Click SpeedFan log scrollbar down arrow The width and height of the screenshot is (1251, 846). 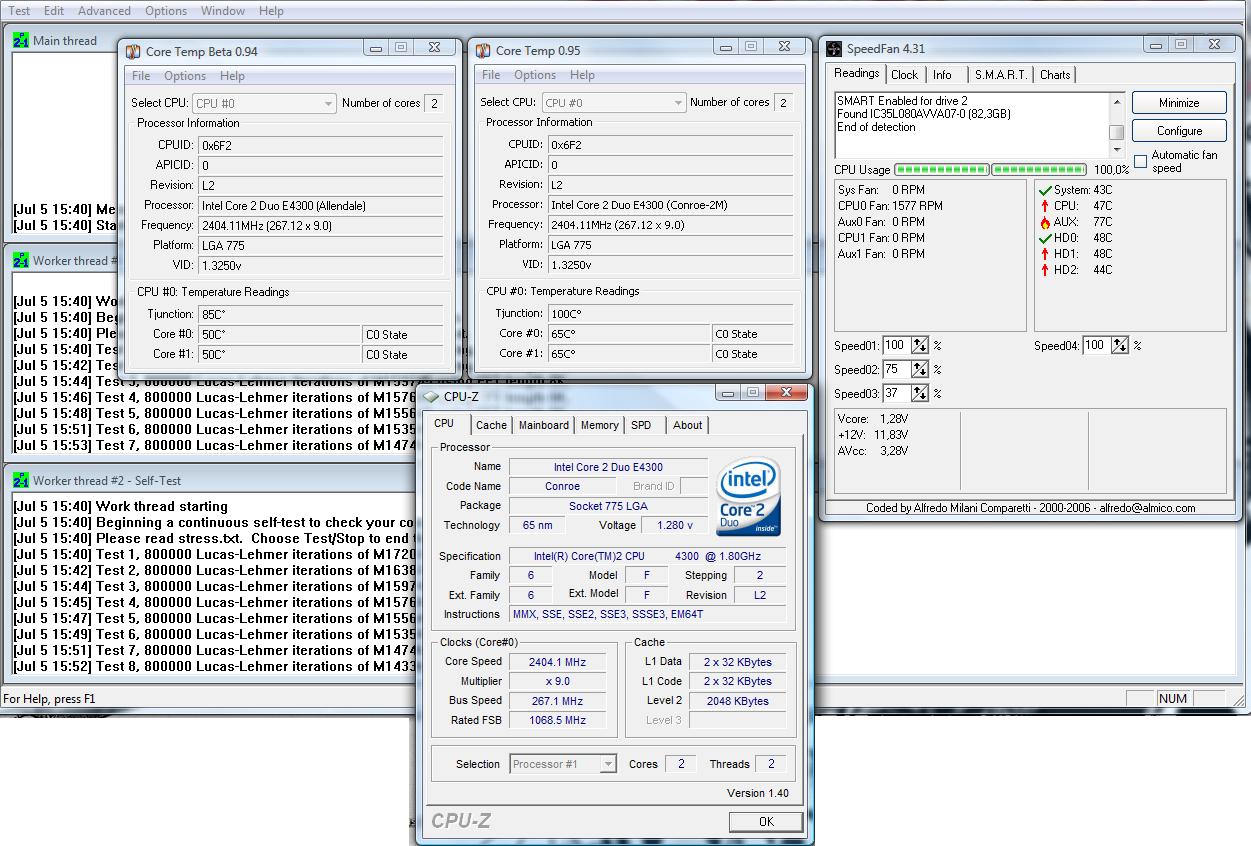pyautogui.click(x=1117, y=149)
